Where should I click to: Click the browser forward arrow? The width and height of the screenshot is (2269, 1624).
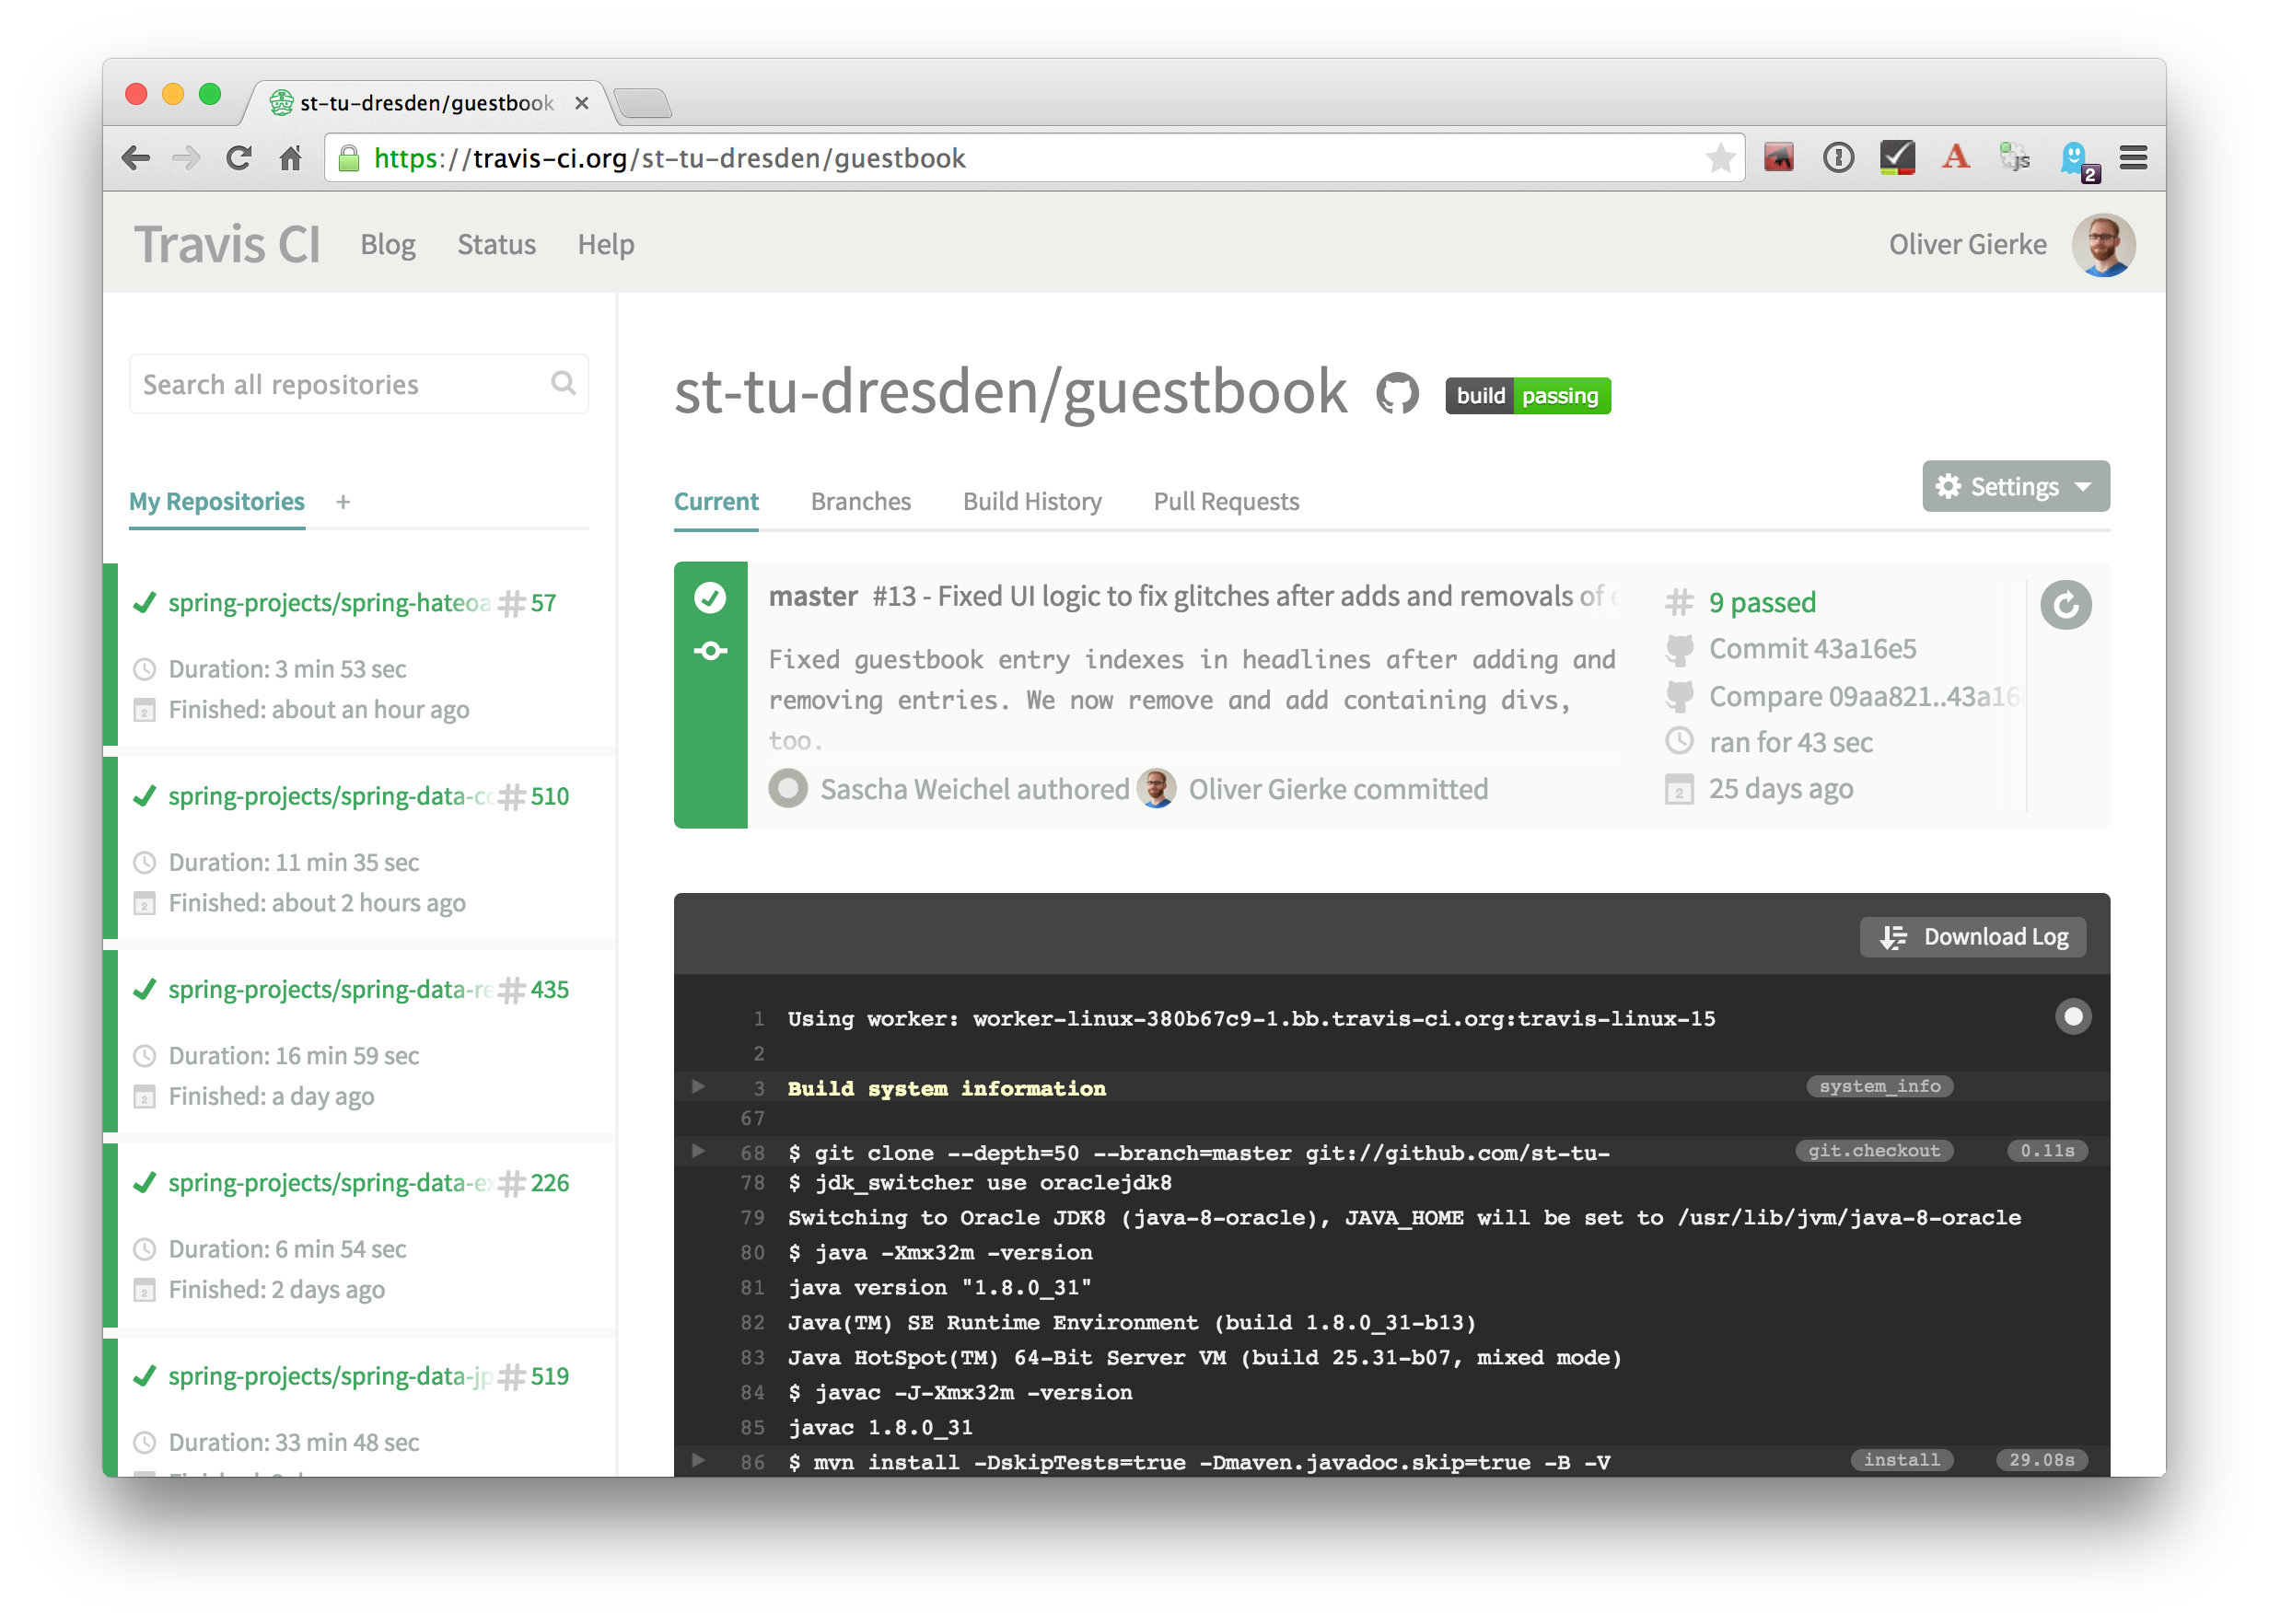186,158
